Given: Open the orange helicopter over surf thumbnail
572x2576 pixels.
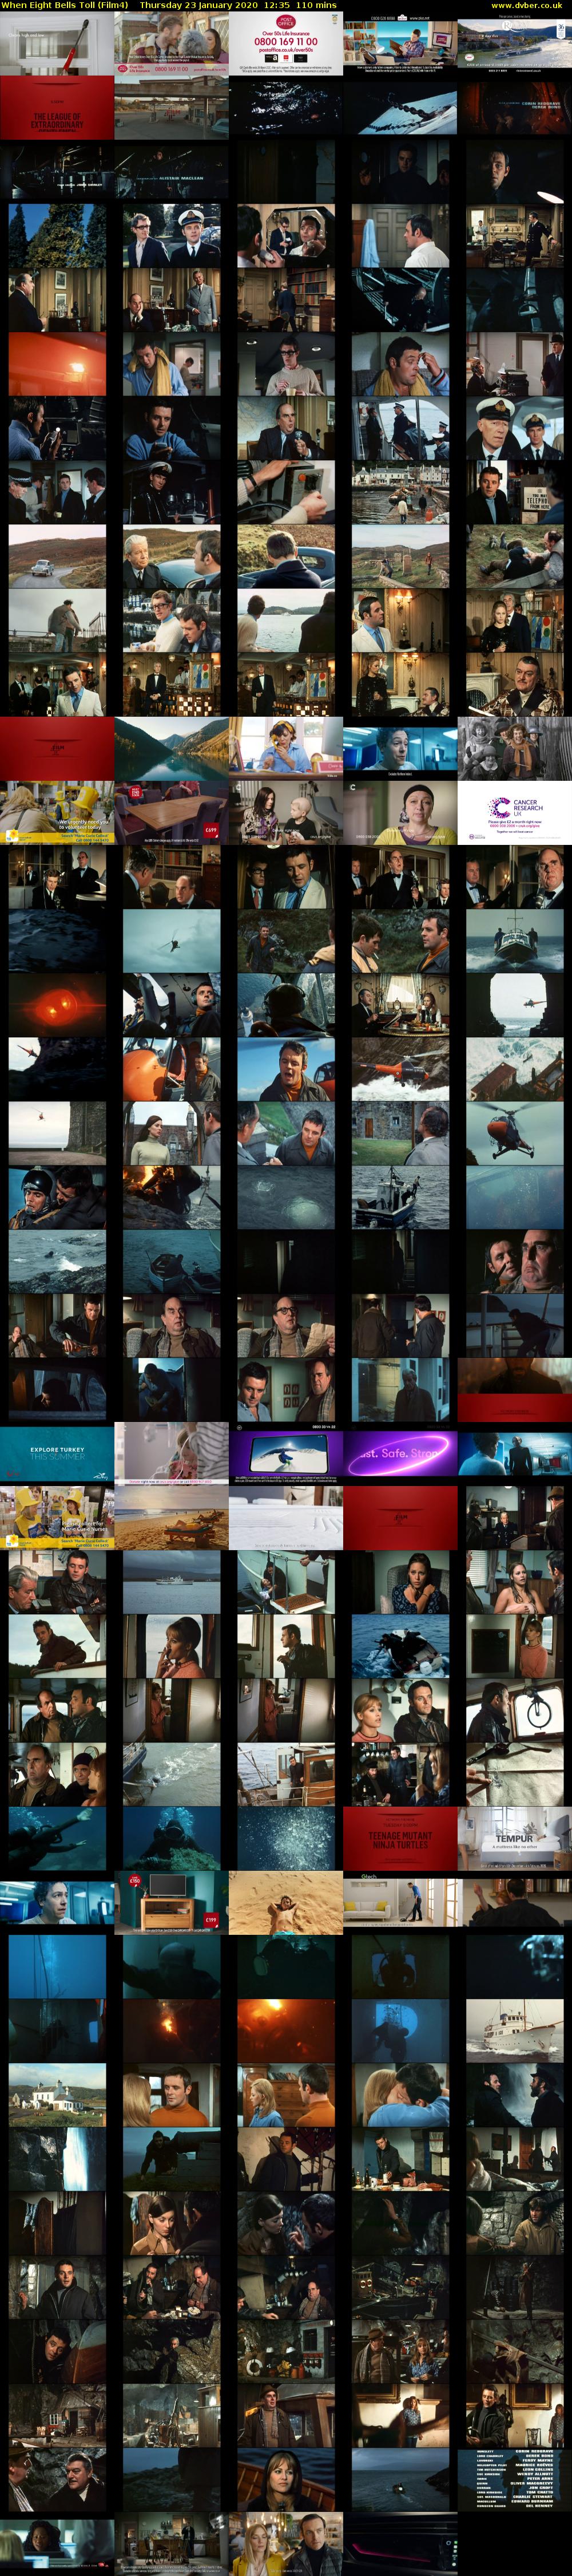Looking at the screenshot, I should 400,1068.
